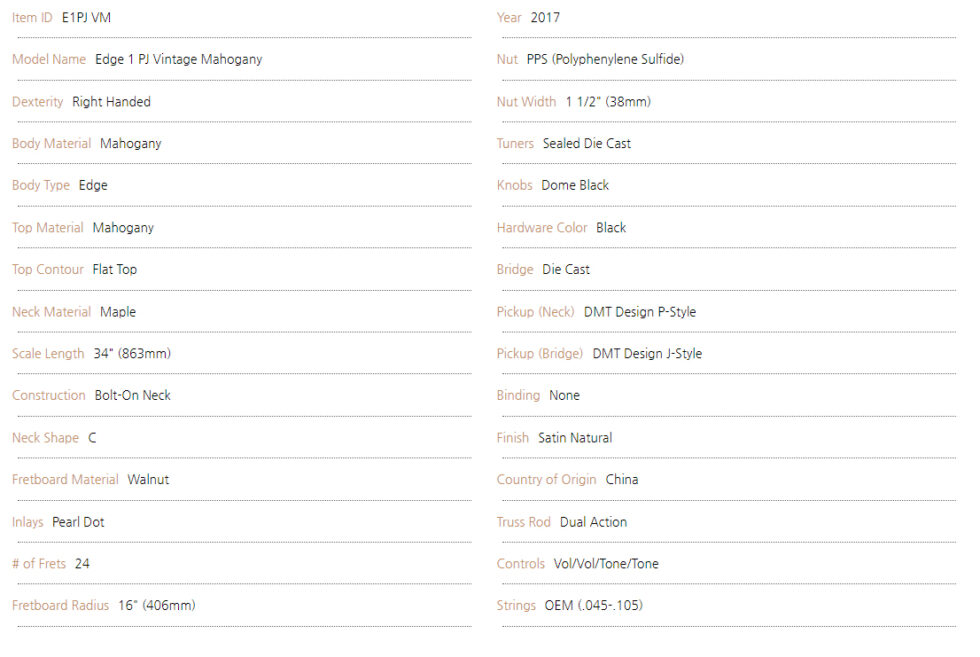Select the 'OEM (.045-.105)' value

click(594, 606)
